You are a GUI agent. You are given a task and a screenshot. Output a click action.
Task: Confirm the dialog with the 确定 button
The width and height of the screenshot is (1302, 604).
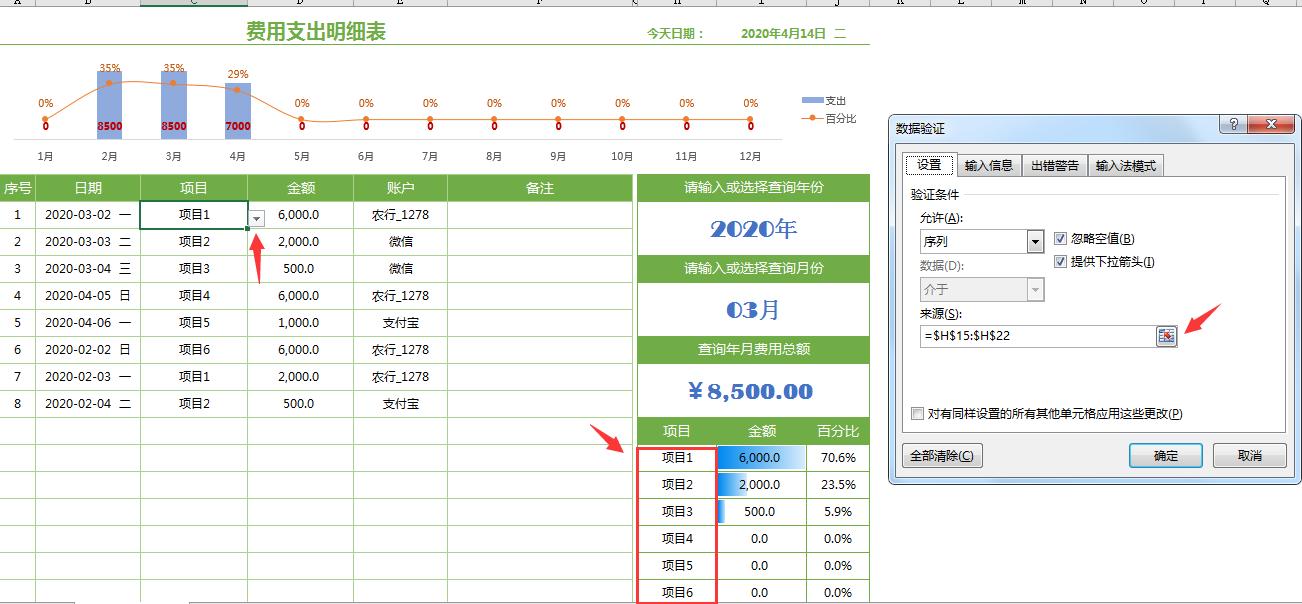tap(1165, 455)
